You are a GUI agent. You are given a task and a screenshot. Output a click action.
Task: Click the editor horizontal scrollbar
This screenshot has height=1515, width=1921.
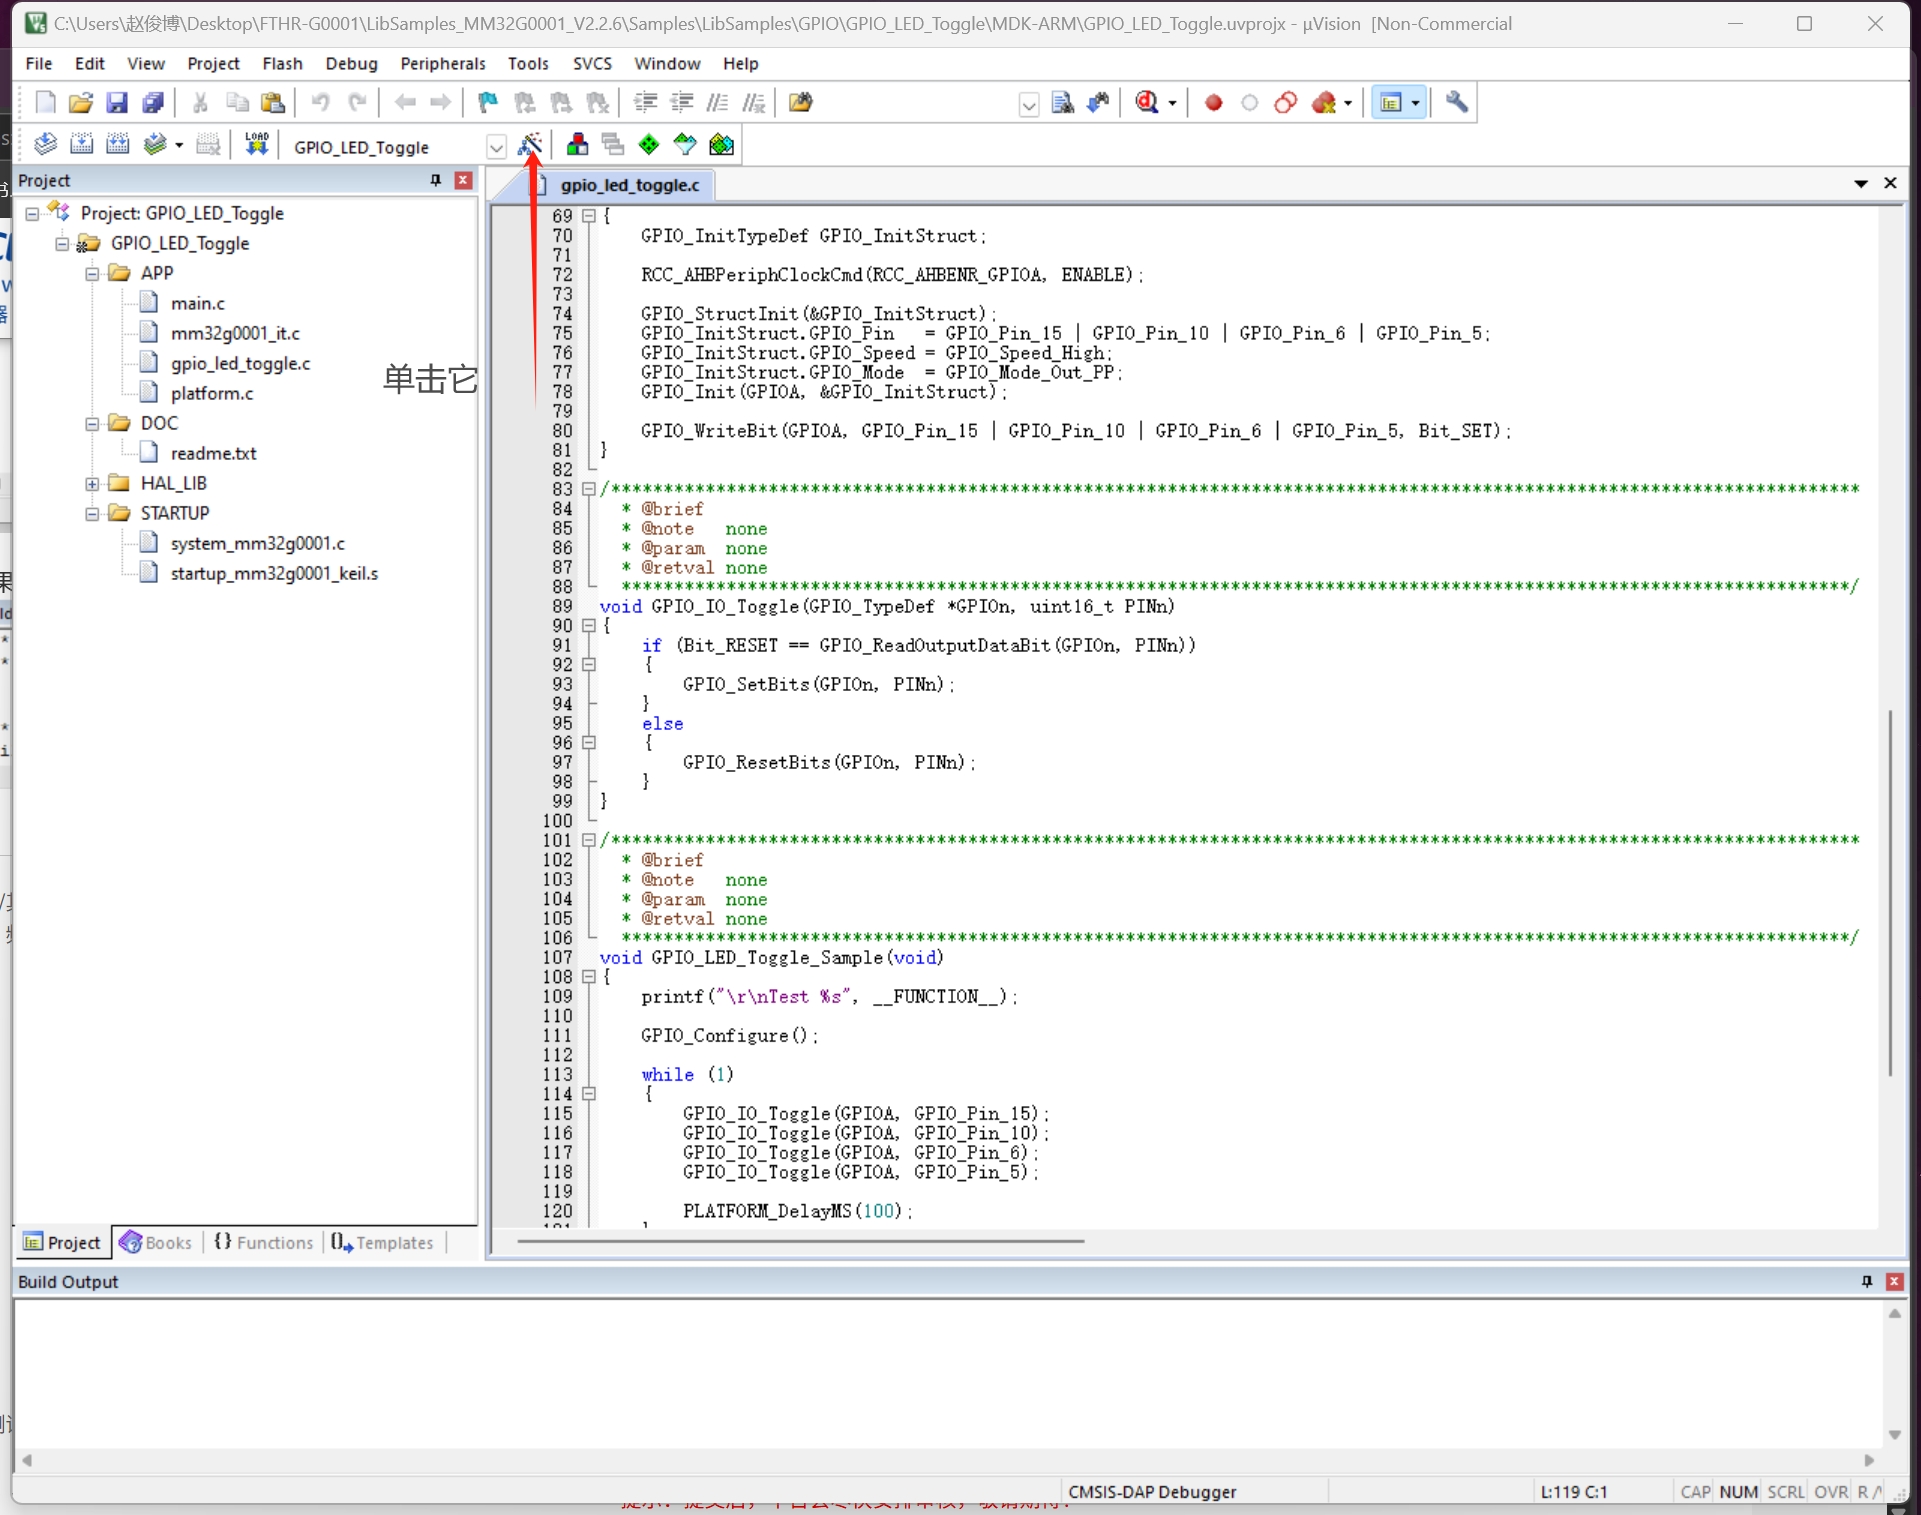tap(800, 1241)
